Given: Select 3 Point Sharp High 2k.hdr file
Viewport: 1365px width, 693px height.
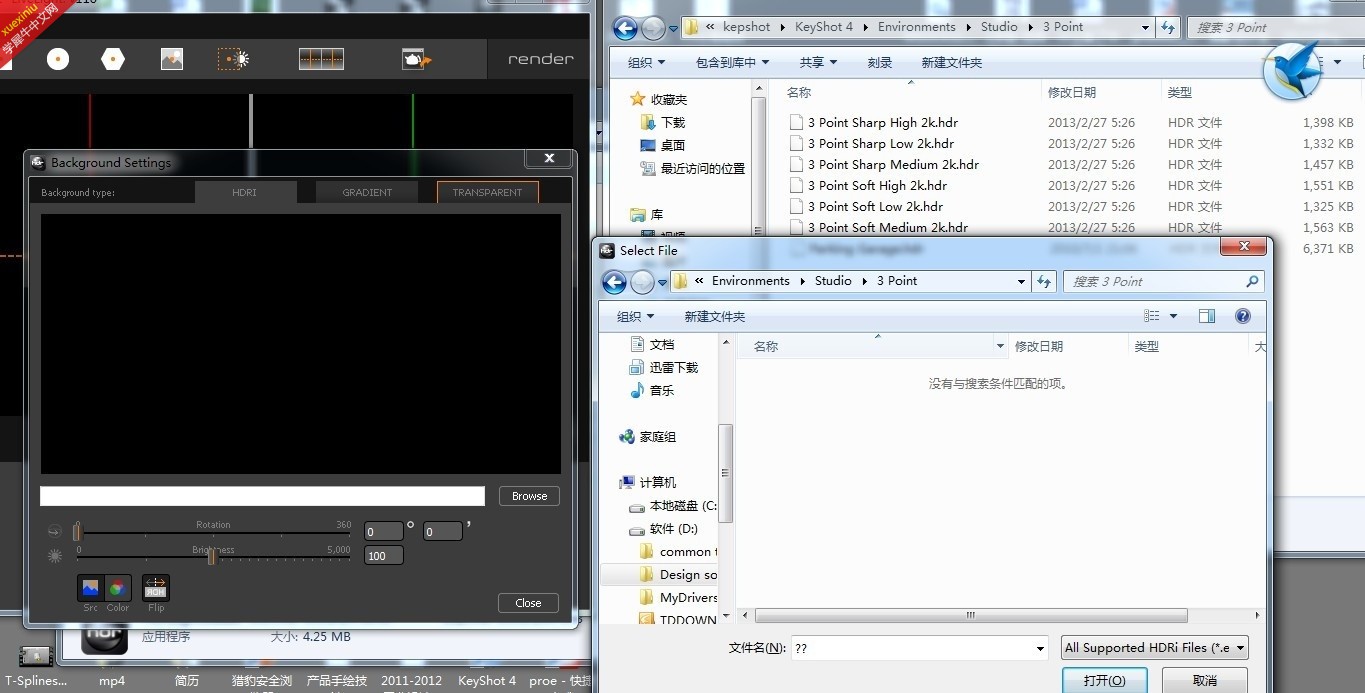Looking at the screenshot, I should pyautogui.click(x=883, y=122).
